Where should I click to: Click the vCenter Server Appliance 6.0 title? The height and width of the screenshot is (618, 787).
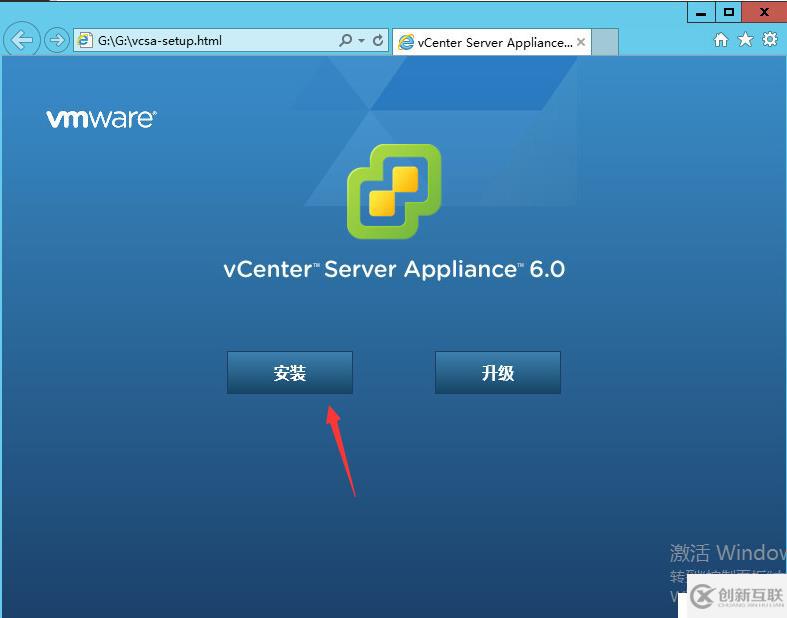(395, 270)
